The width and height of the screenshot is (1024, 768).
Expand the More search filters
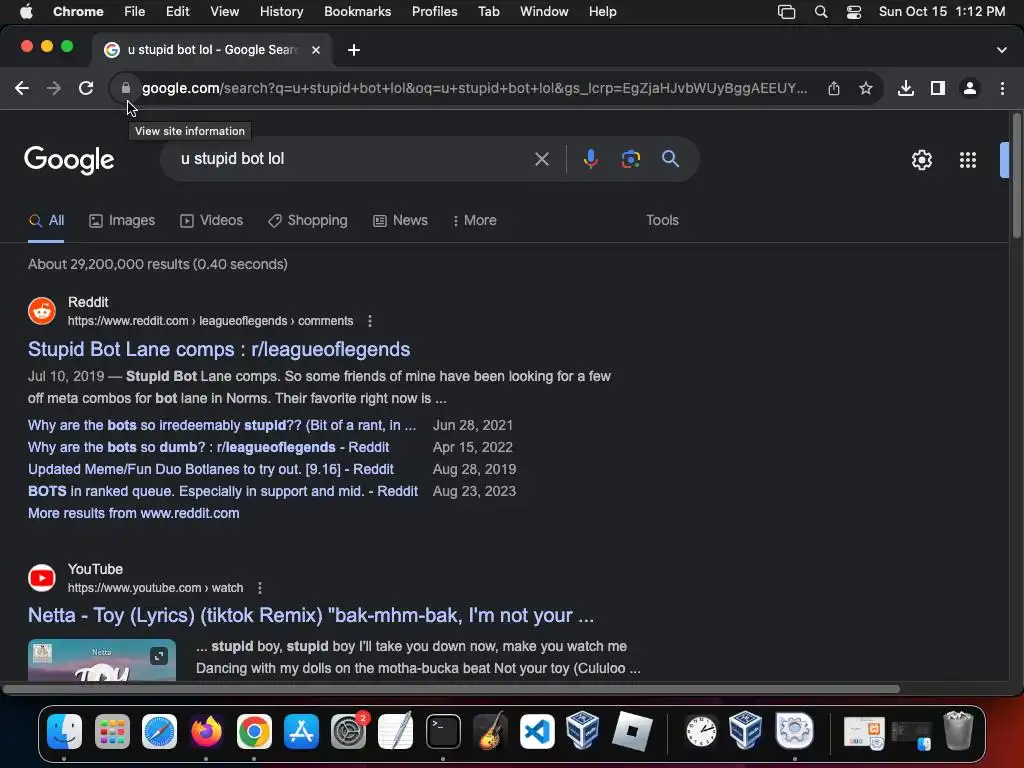474,221
